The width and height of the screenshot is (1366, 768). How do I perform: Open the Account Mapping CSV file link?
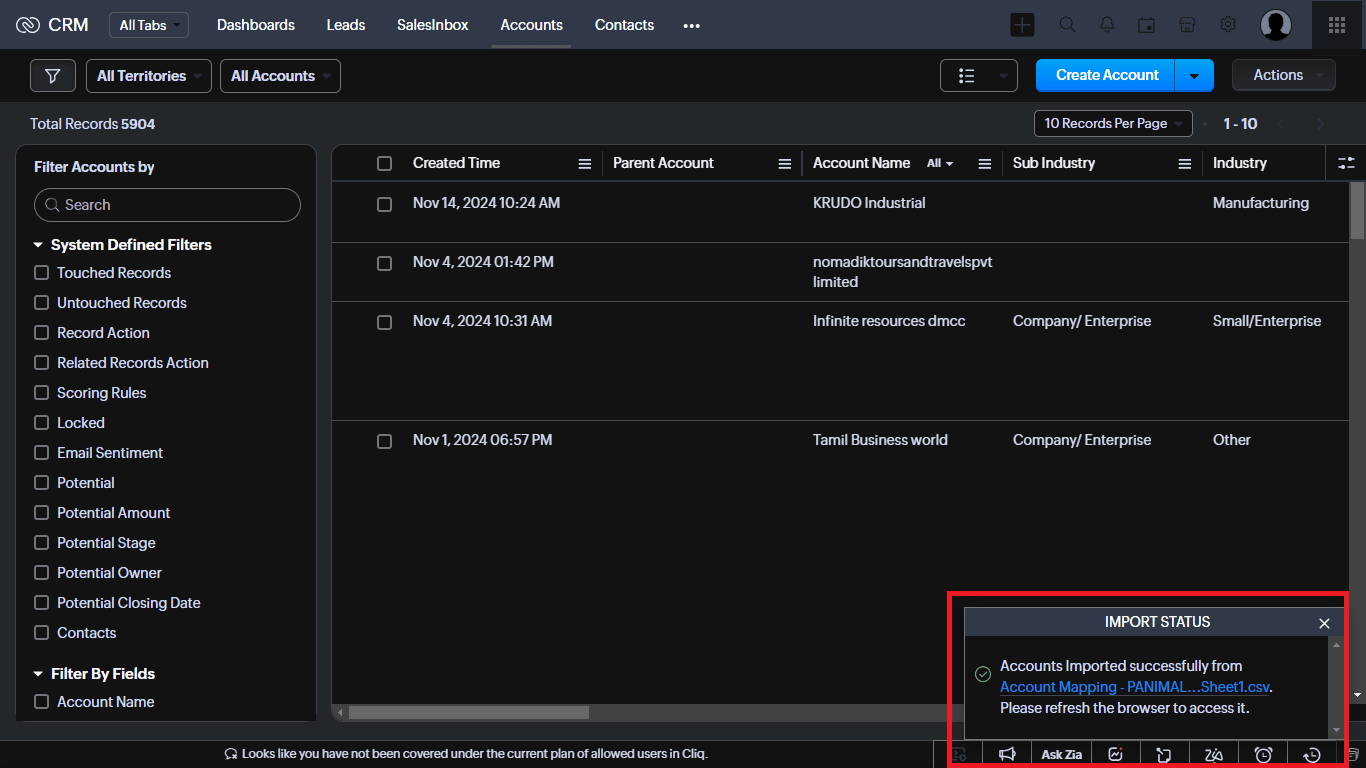pos(1135,687)
